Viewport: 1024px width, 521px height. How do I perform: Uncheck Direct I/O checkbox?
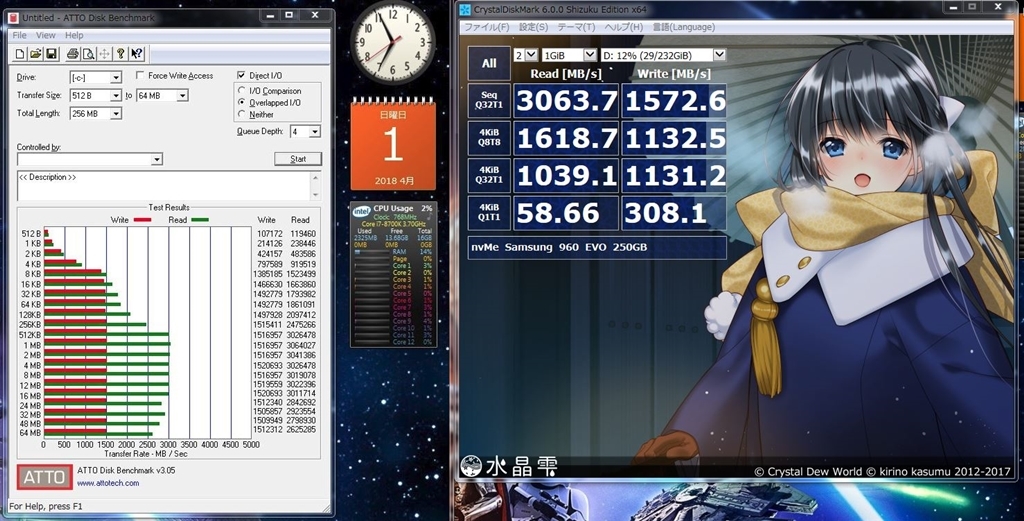coord(241,76)
